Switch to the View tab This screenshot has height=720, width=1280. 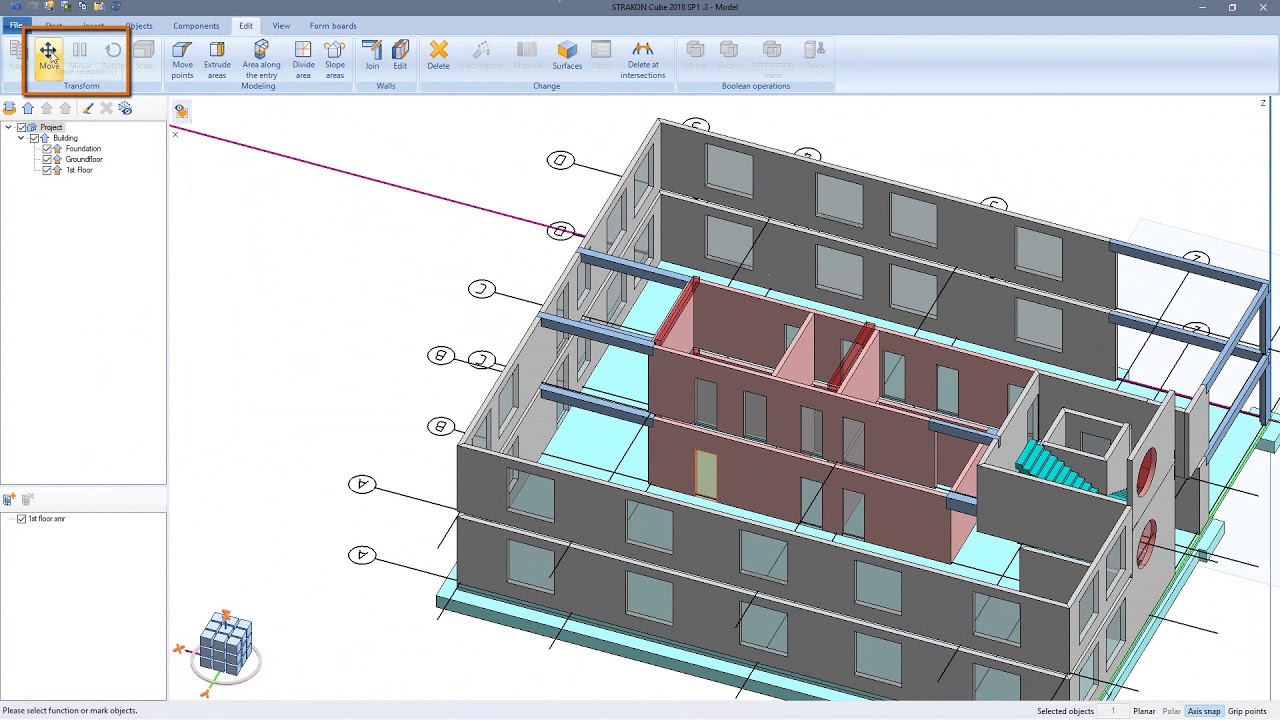coord(281,26)
